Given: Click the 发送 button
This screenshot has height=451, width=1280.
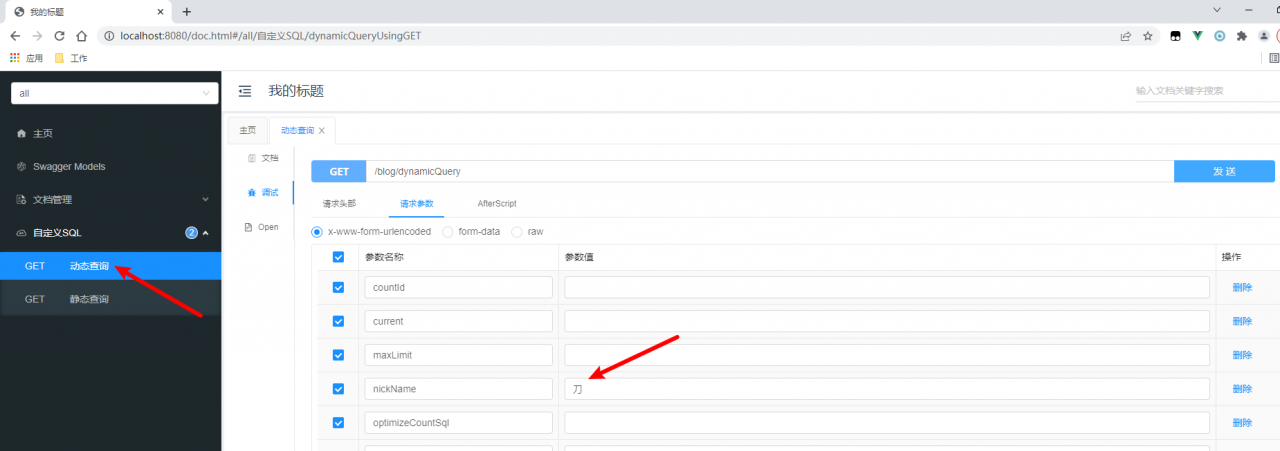Looking at the screenshot, I should (1224, 171).
